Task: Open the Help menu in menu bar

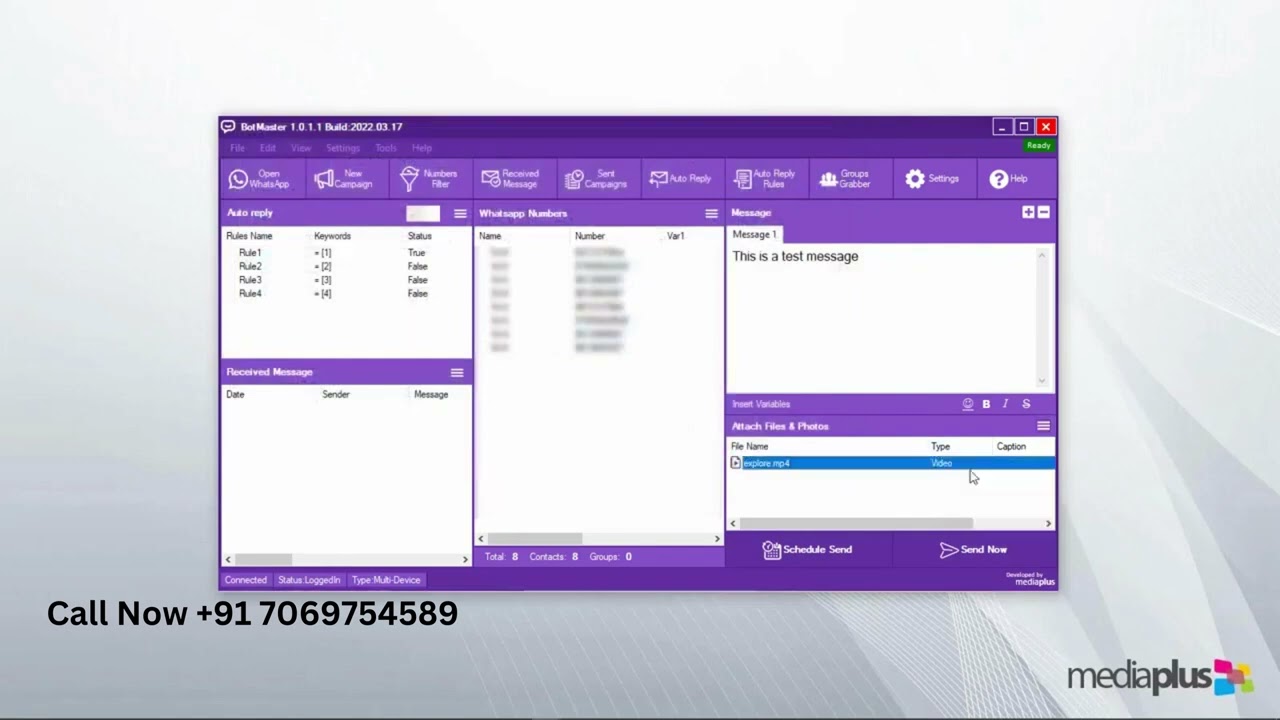Action: 422,148
